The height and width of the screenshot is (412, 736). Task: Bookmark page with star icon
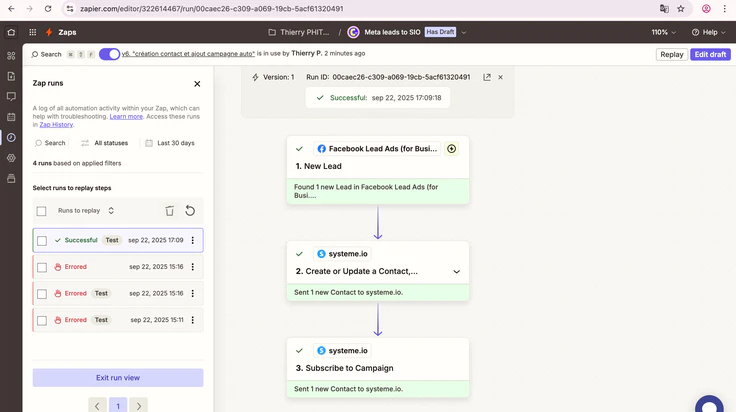click(681, 8)
